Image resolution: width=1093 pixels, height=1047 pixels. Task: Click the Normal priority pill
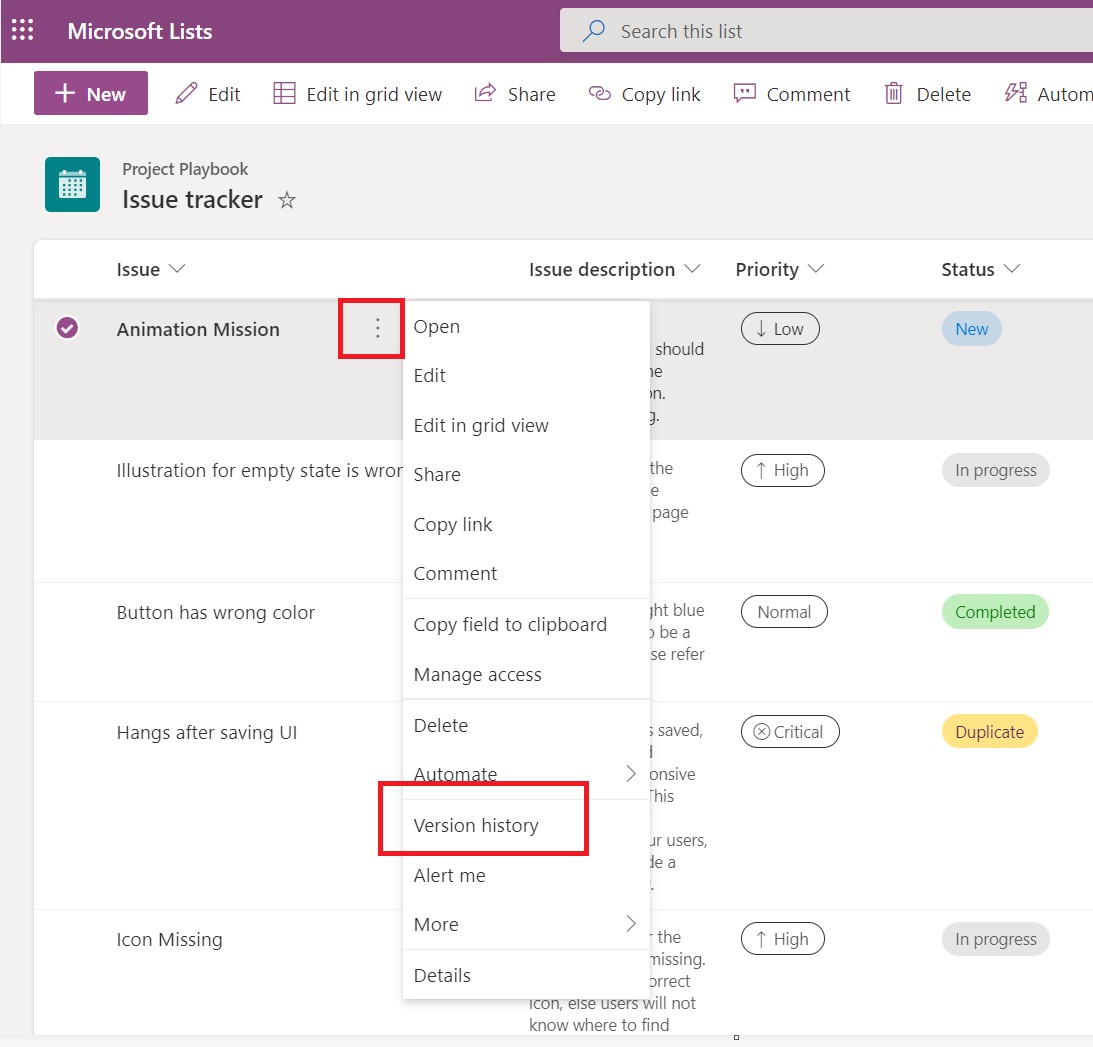784,611
